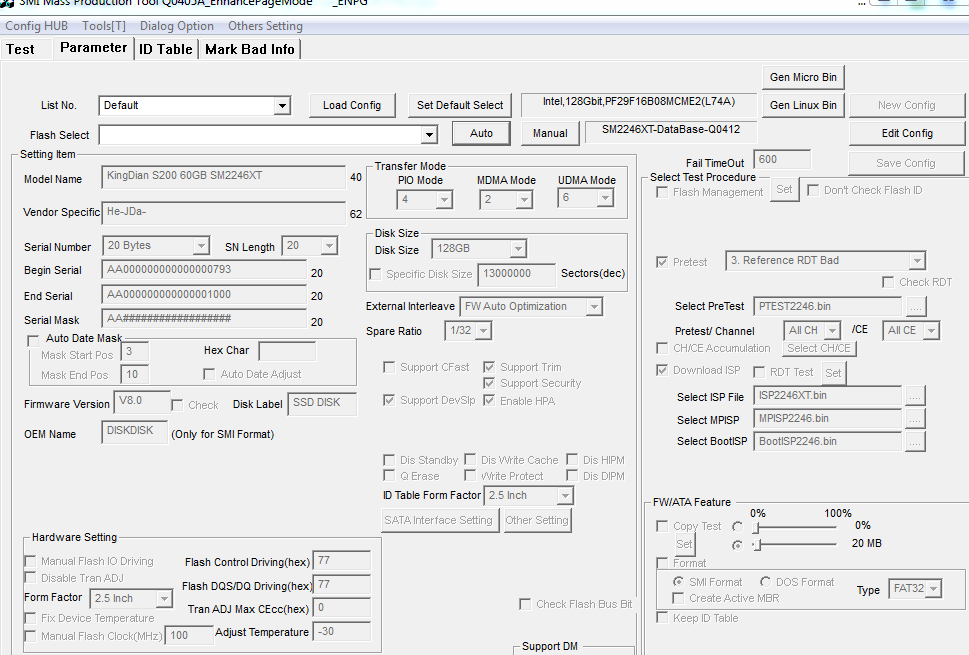Click the Vendor Specific input field

(223, 213)
